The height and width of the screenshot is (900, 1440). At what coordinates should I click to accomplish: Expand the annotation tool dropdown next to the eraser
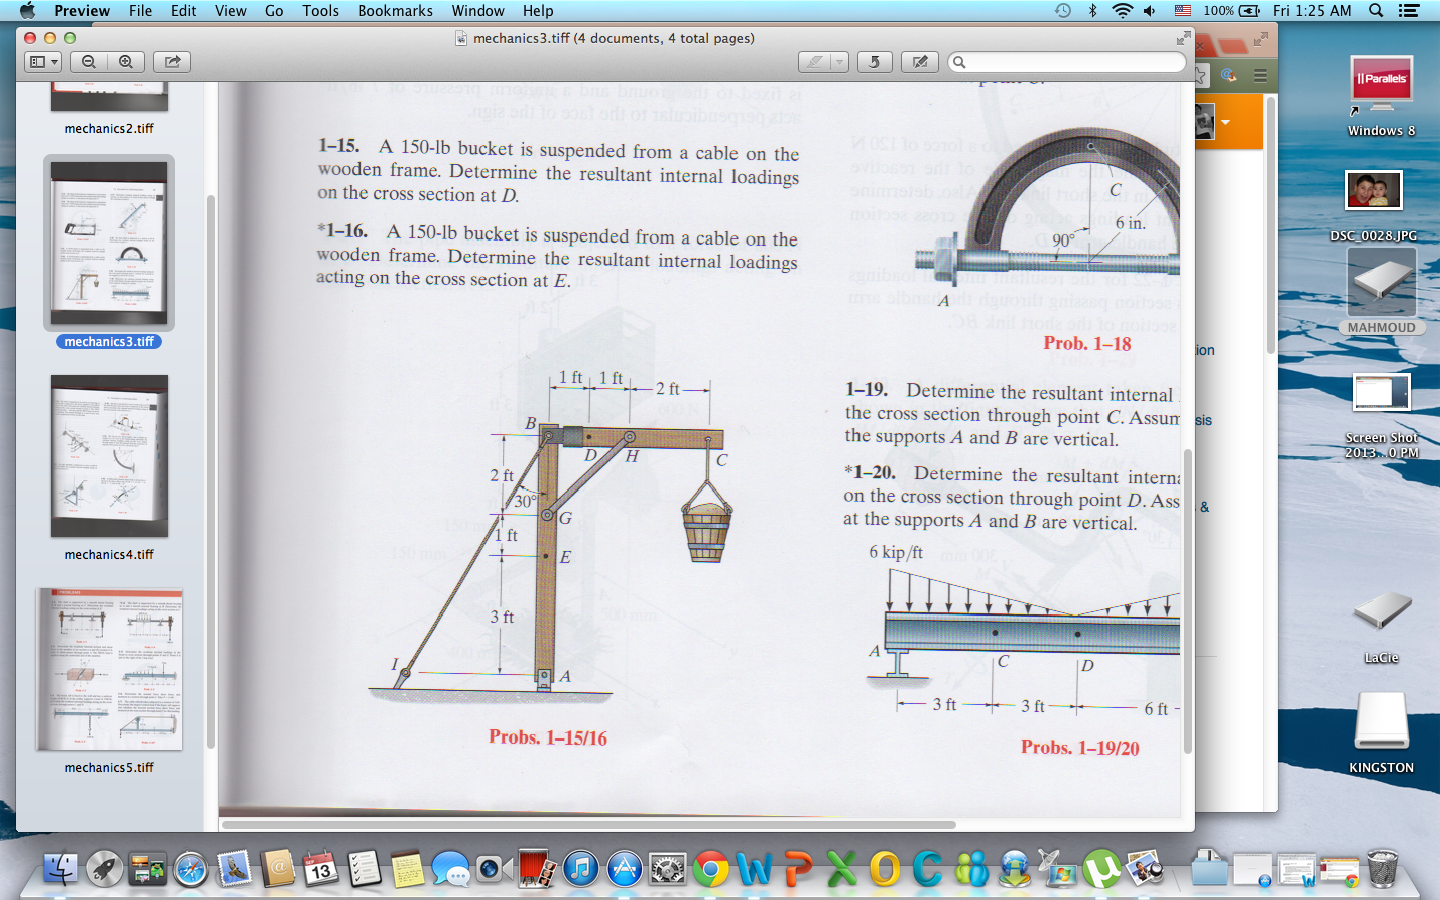[837, 61]
